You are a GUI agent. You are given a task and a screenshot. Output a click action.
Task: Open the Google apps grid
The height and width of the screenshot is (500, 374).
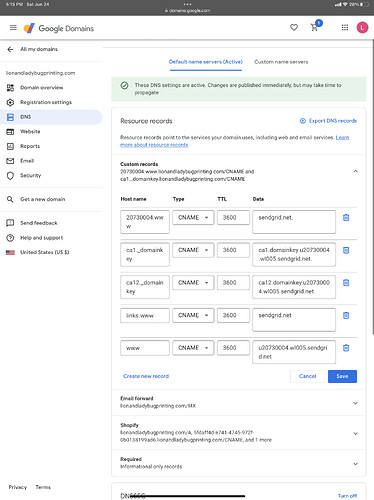click(345, 28)
